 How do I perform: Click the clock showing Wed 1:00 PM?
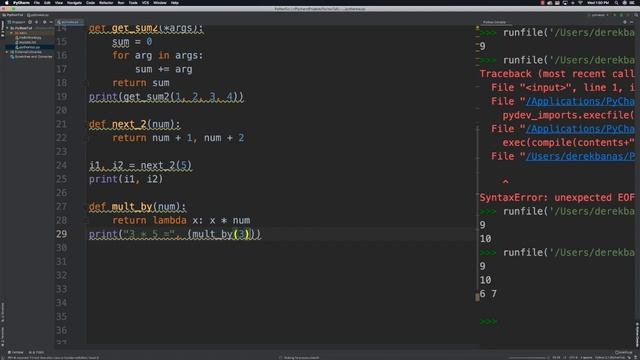(598, 2)
